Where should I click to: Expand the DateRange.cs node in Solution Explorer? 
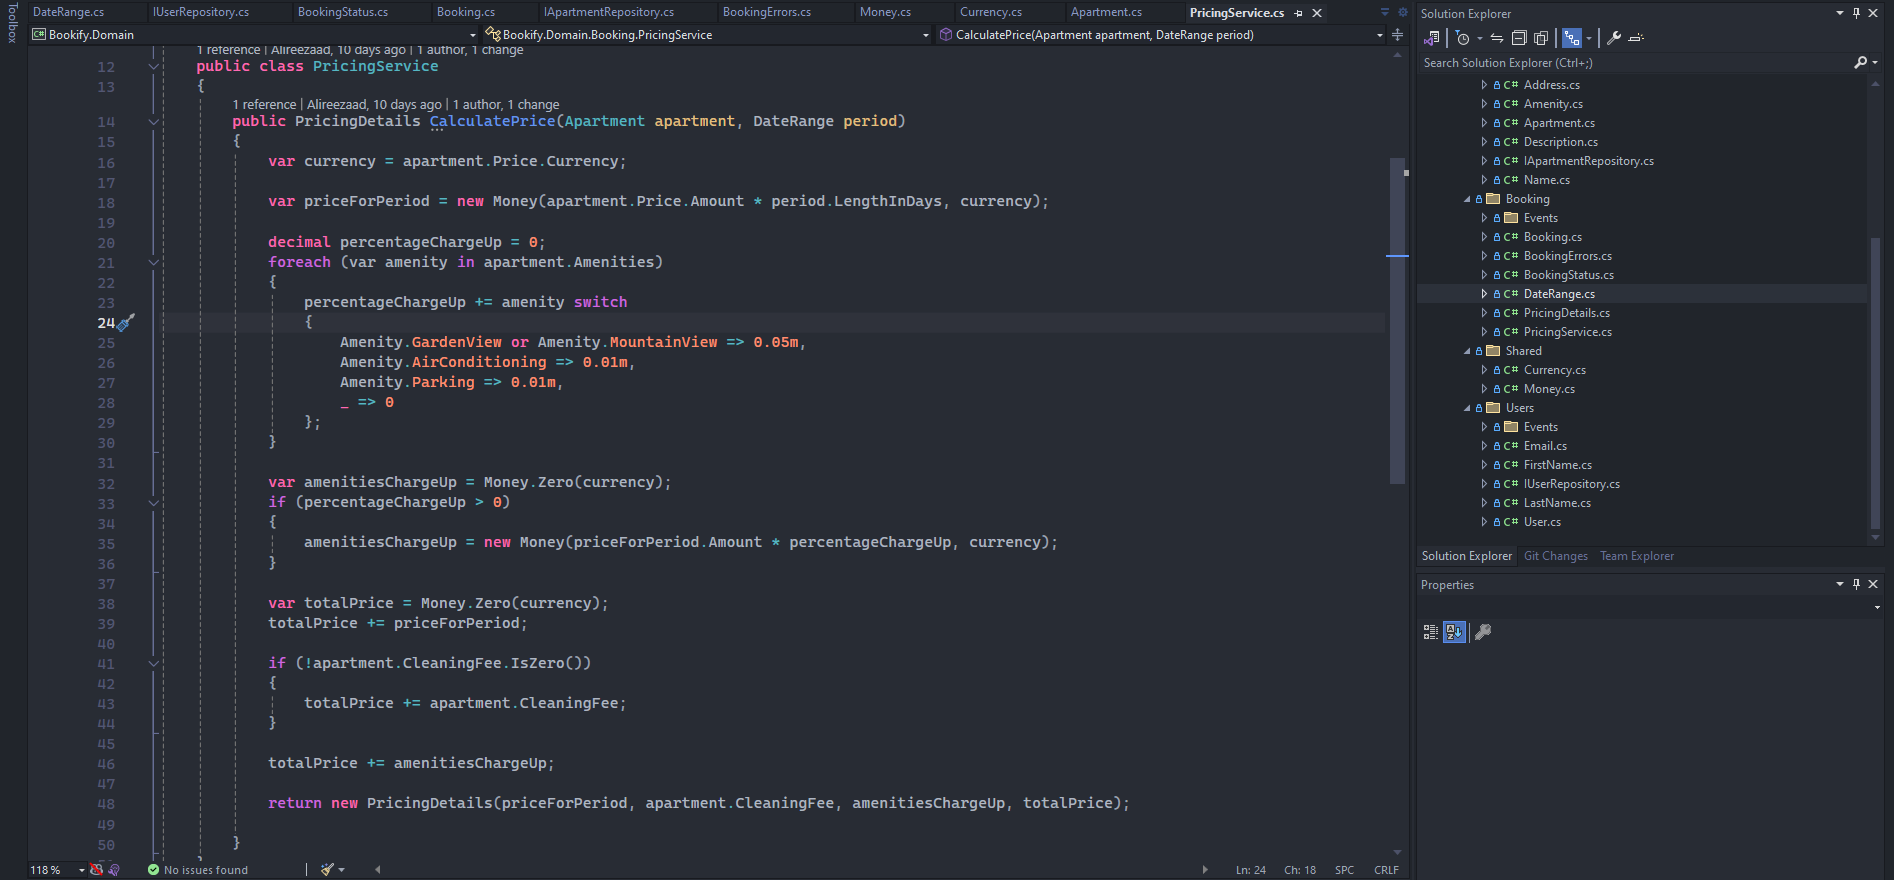click(1484, 294)
